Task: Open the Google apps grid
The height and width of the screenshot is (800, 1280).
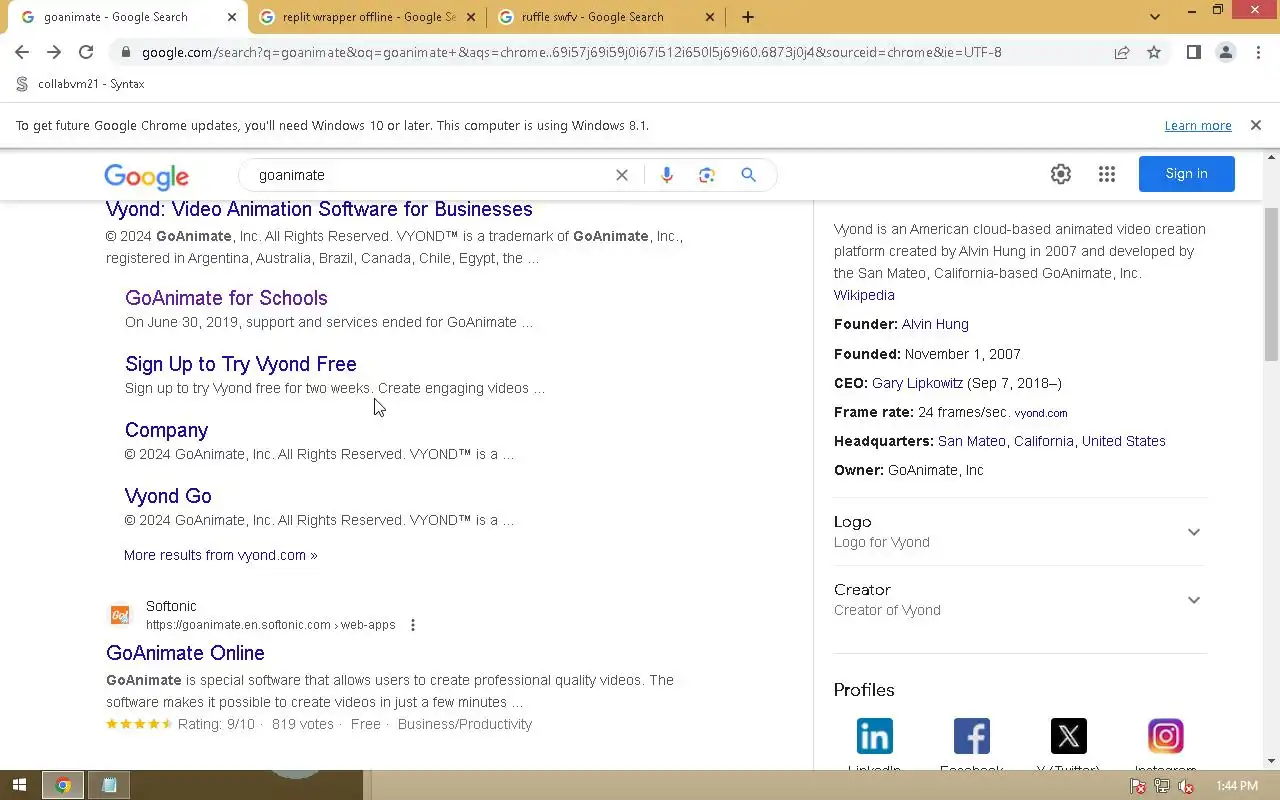Action: [1107, 174]
